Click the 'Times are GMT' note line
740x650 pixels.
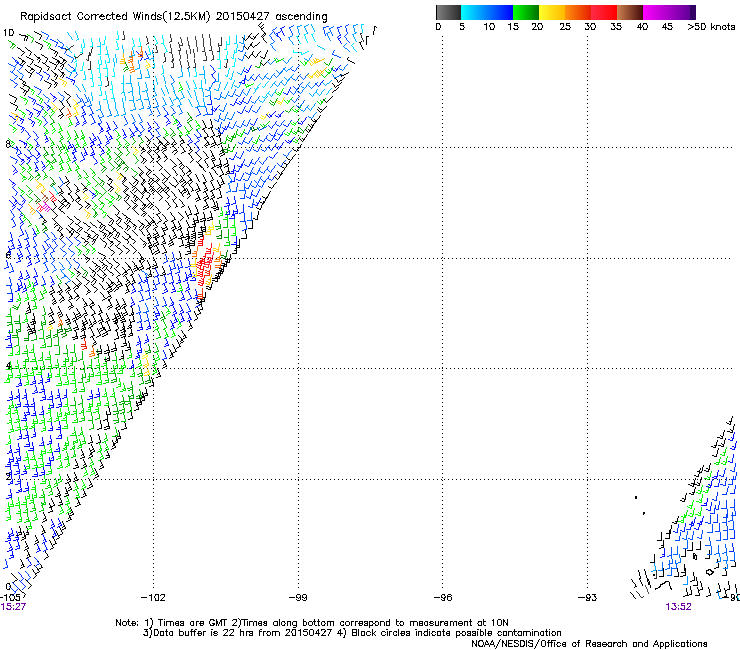point(312,623)
